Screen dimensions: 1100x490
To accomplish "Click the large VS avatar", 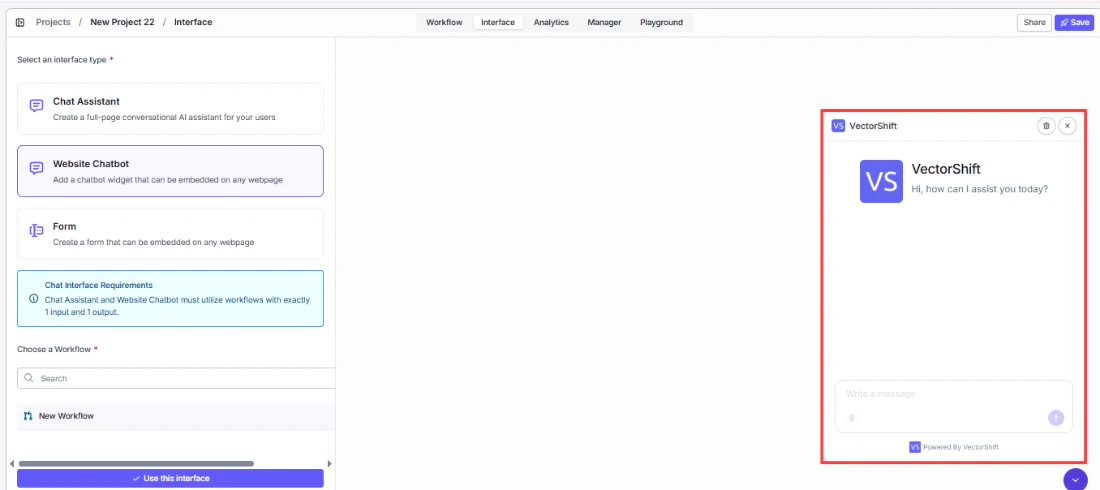I will pos(881,181).
